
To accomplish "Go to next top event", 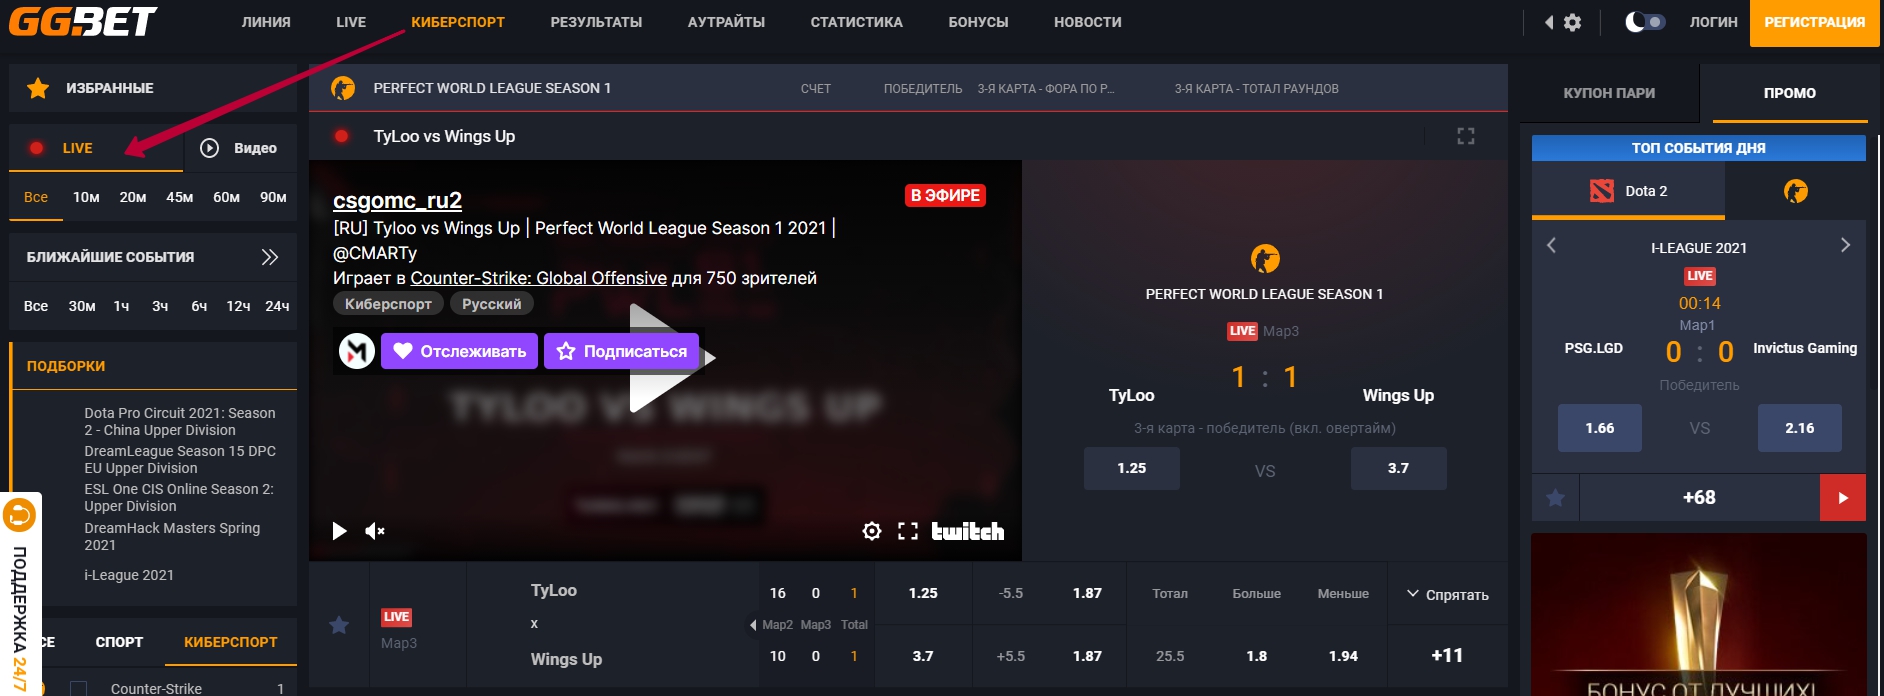I will pyautogui.click(x=1845, y=245).
